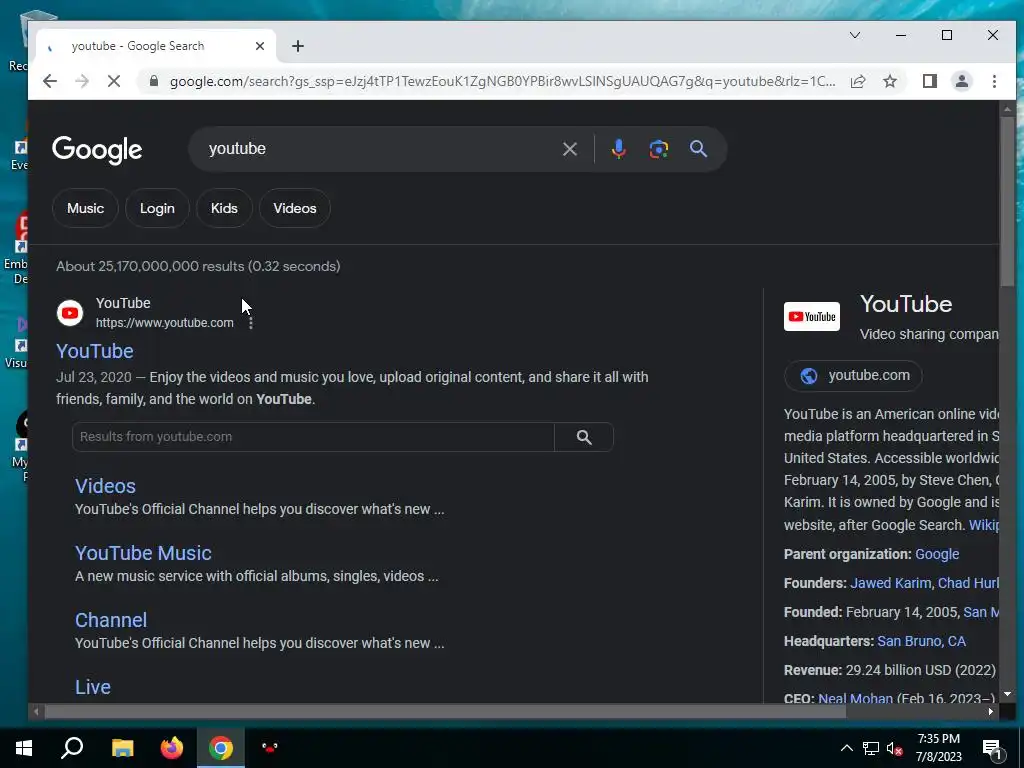
Task: Click the YouTube logo in knowledge panel
Action: 812,317
